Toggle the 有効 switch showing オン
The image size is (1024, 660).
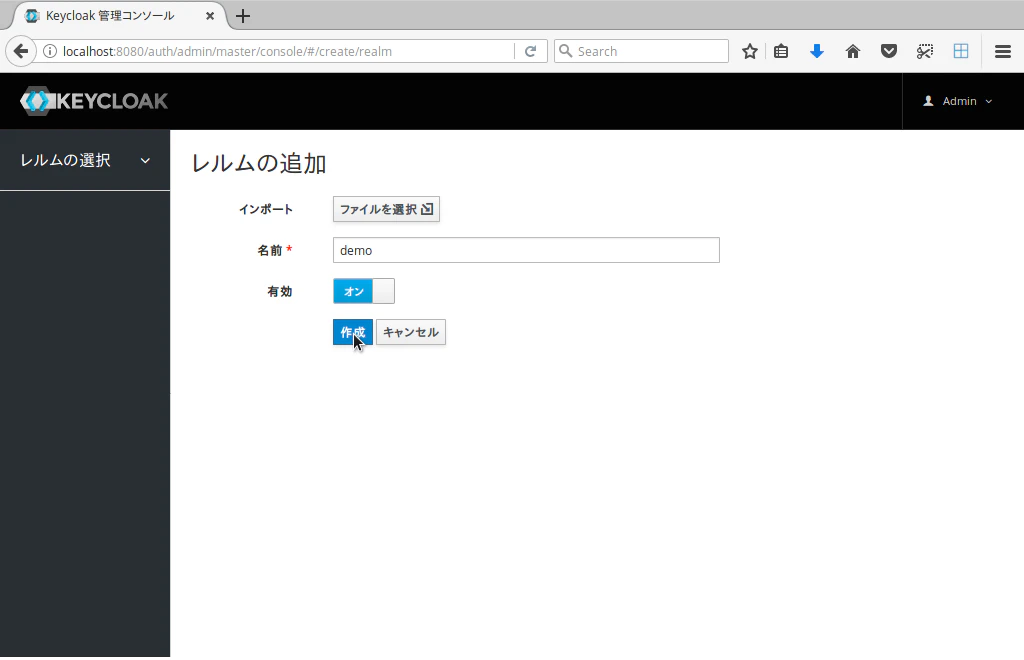[364, 291]
